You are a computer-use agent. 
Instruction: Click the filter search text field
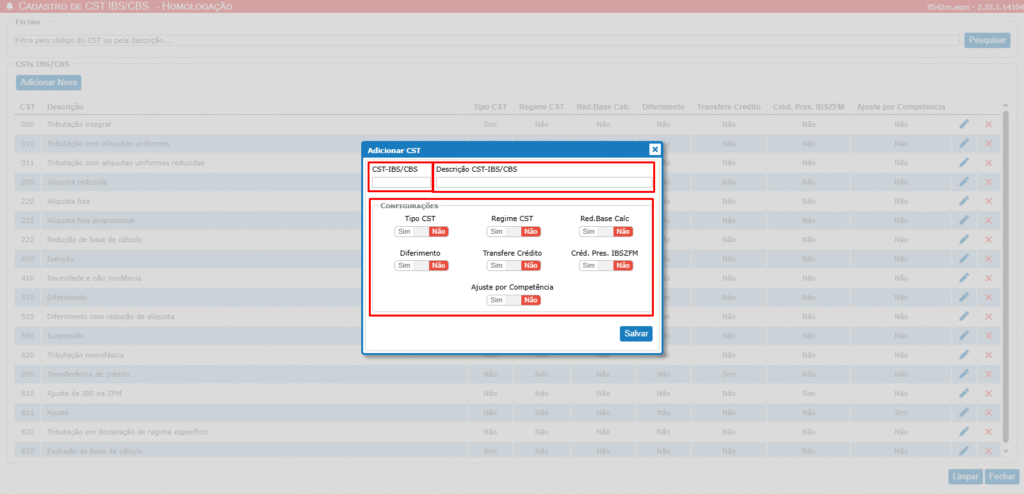click(x=485, y=40)
